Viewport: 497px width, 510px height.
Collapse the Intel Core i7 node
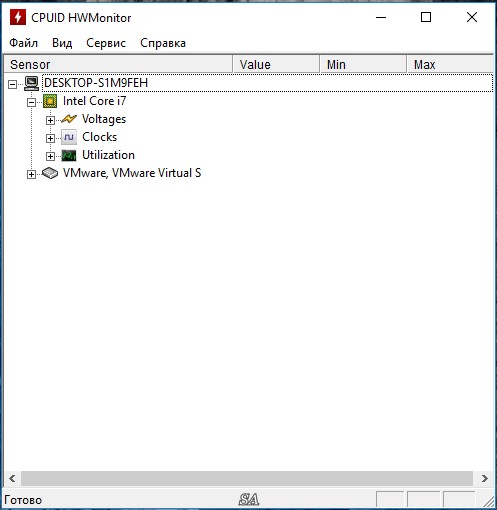(31, 102)
